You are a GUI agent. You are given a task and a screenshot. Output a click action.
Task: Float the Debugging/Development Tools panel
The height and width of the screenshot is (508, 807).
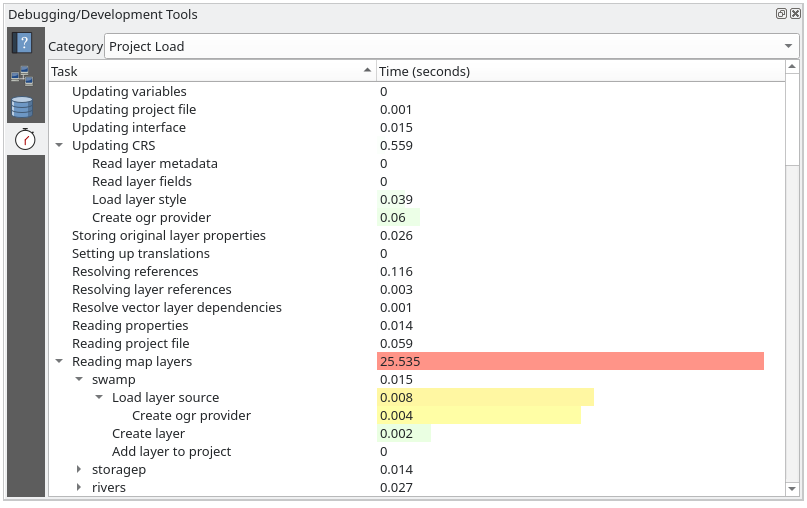(x=781, y=14)
